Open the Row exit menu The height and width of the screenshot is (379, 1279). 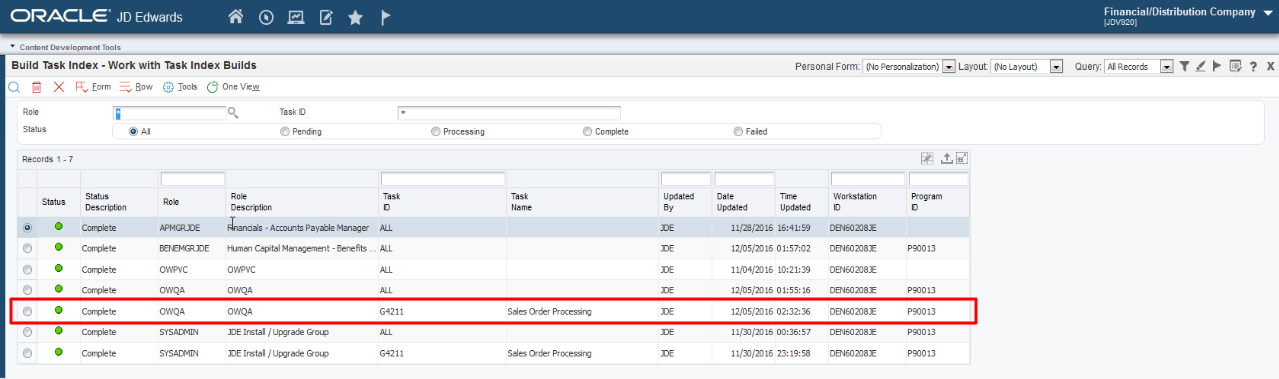click(x=136, y=87)
